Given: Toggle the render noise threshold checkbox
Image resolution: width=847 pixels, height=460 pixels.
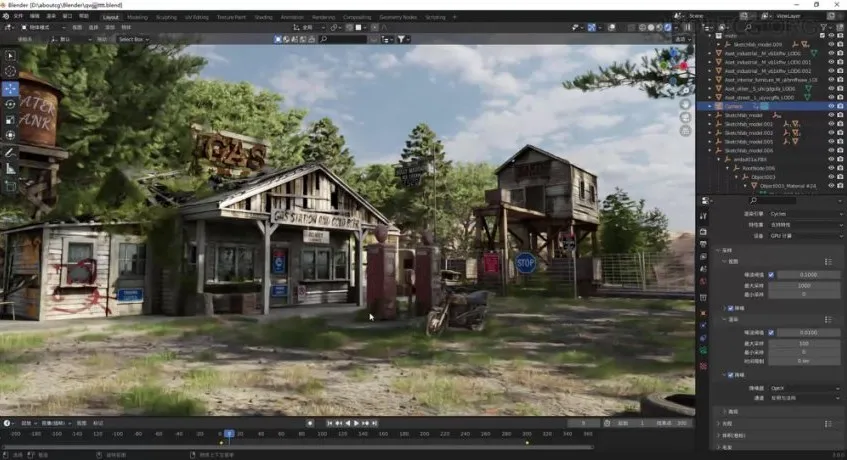Looking at the screenshot, I should (769, 332).
